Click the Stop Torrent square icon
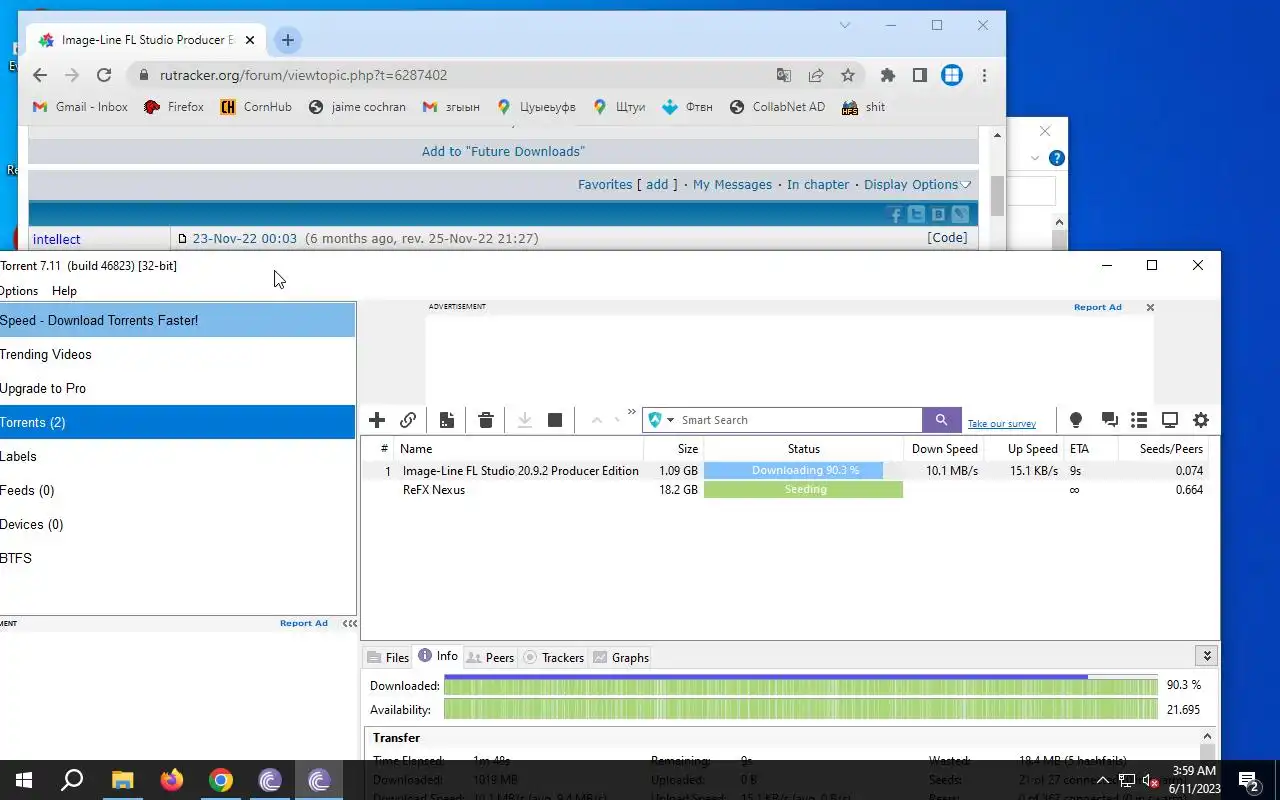The width and height of the screenshot is (1280, 800). point(555,420)
